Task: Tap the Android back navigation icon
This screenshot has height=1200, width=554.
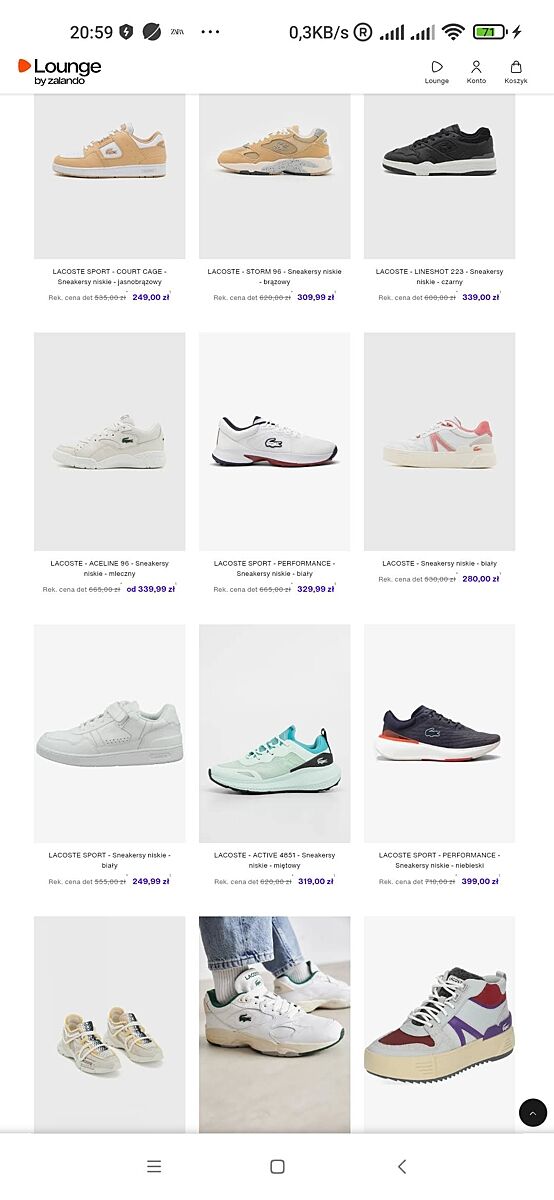Action: coord(402,1166)
